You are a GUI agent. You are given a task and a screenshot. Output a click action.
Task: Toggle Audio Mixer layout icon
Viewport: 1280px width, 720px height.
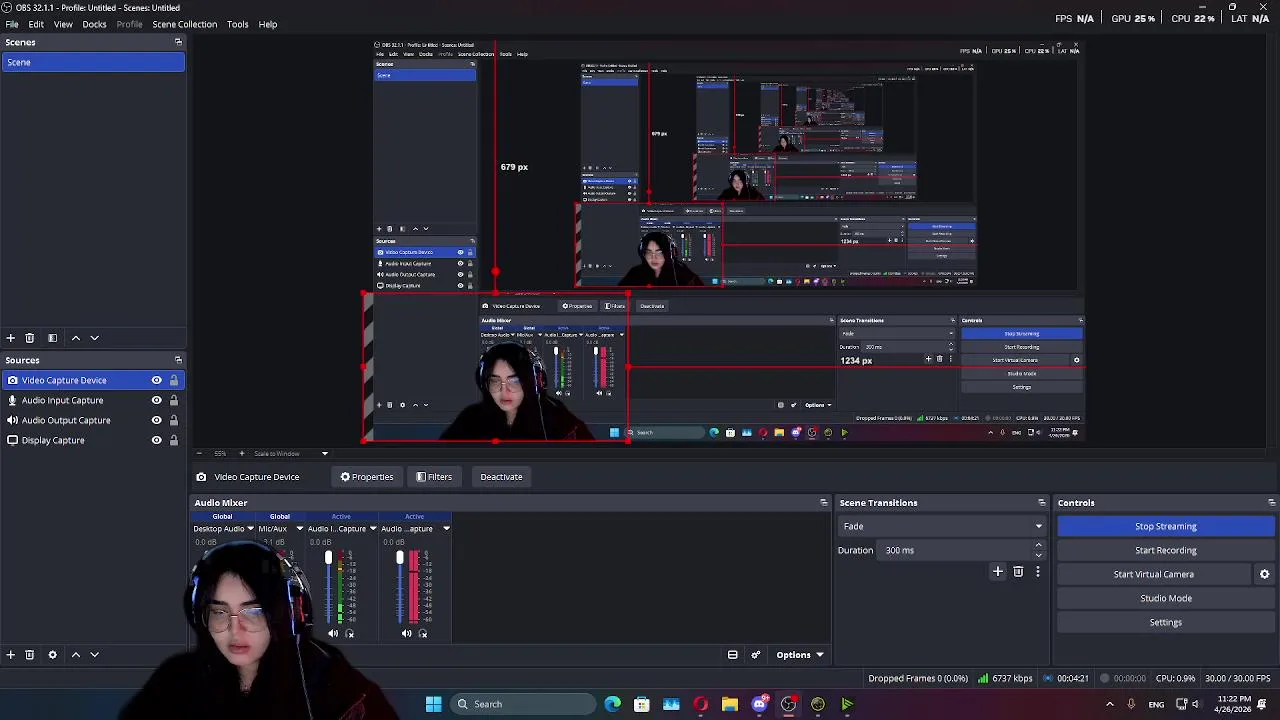click(x=732, y=655)
